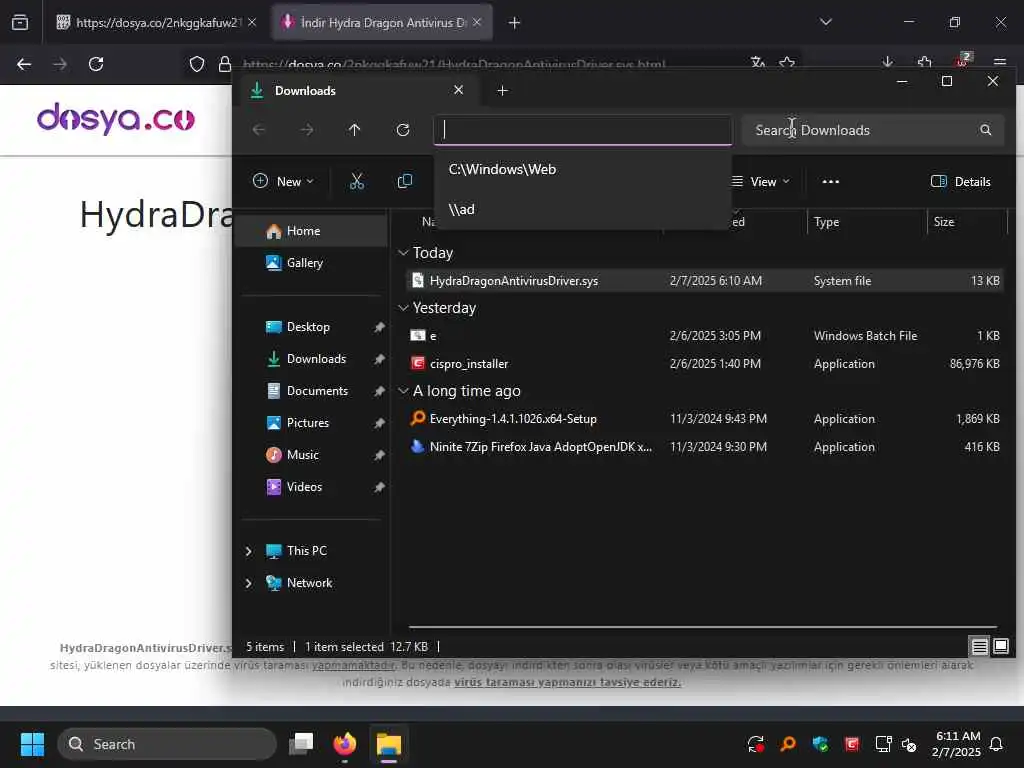1024x768 pixels.
Task: Open Downloads in the navigation pane
Action: pyautogui.click(x=311, y=359)
